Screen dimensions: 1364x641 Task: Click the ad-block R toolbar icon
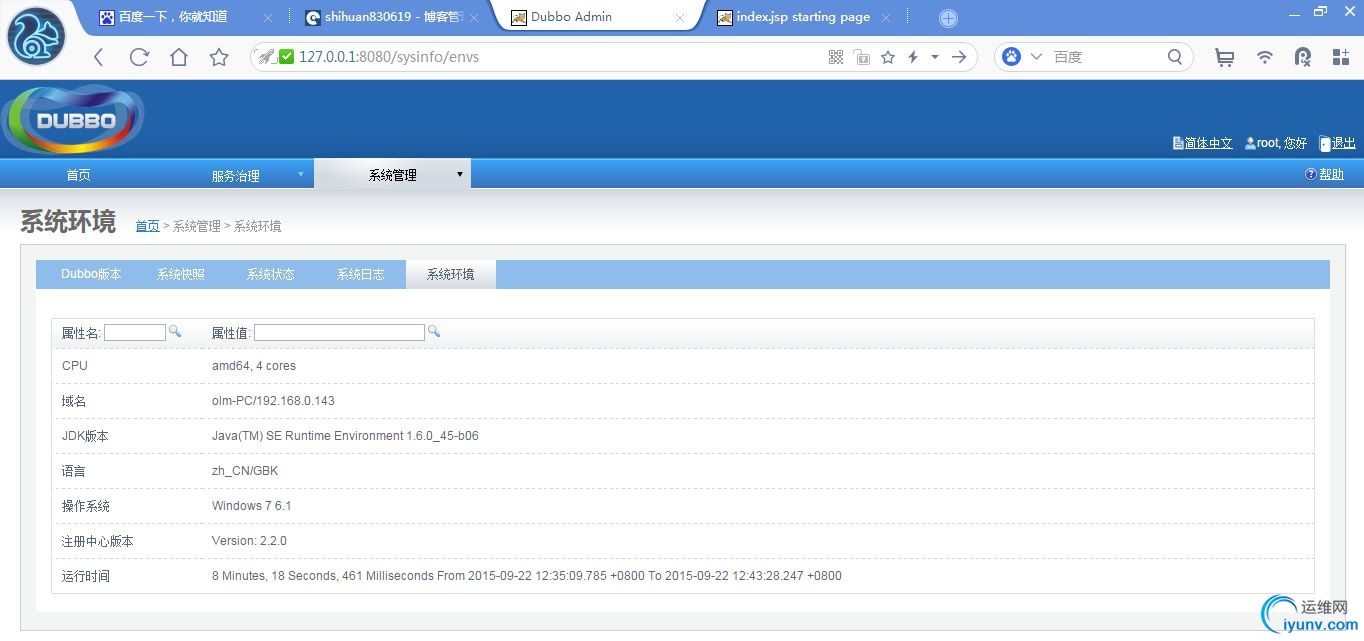(1303, 57)
